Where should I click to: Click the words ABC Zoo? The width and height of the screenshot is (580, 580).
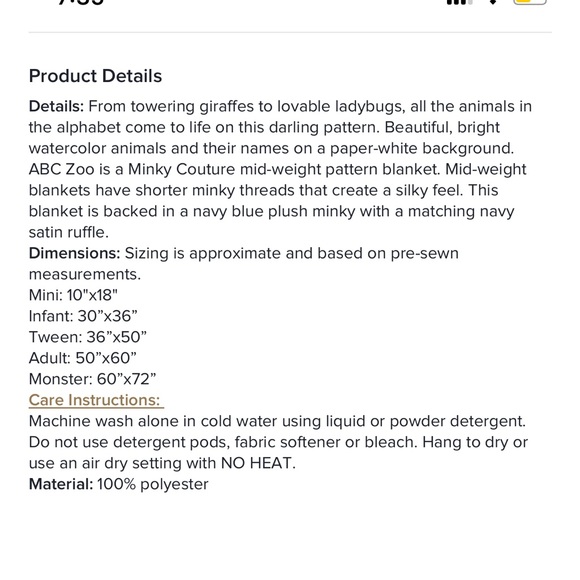point(62,169)
